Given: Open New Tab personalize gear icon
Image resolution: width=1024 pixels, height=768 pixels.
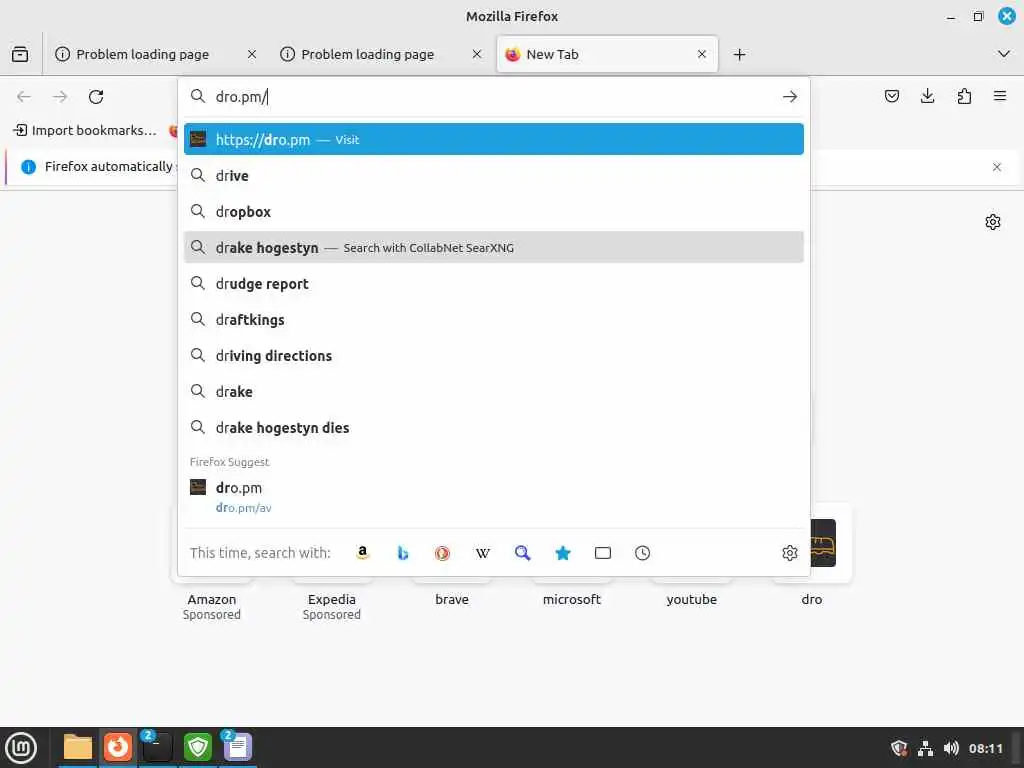Looking at the screenshot, I should click(x=993, y=222).
